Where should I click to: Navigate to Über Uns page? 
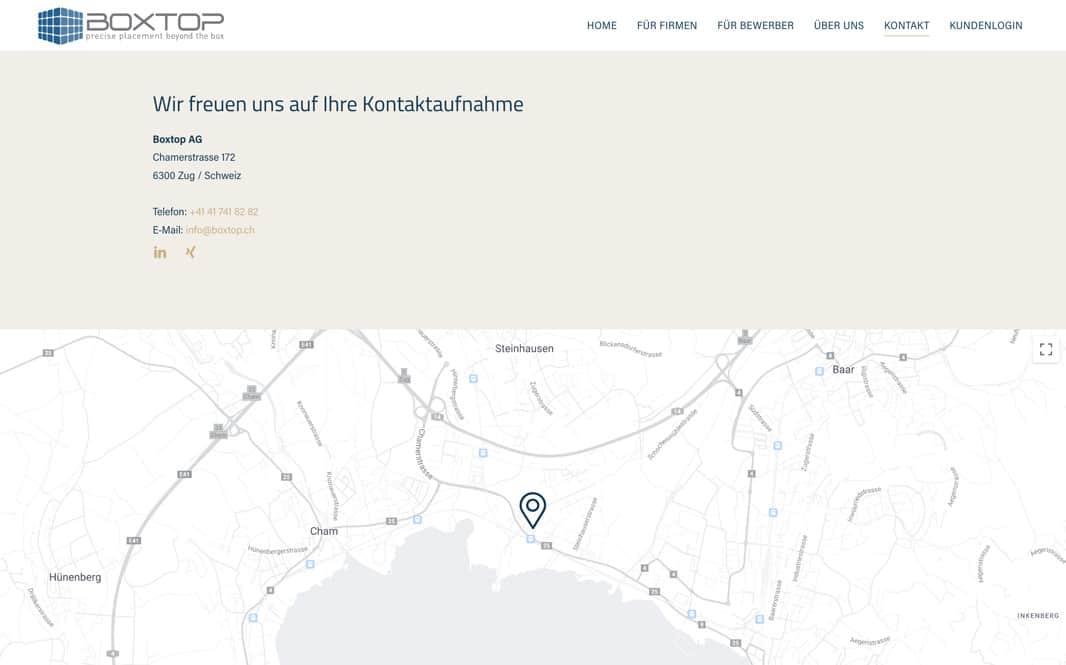pyautogui.click(x=838, y=26)
